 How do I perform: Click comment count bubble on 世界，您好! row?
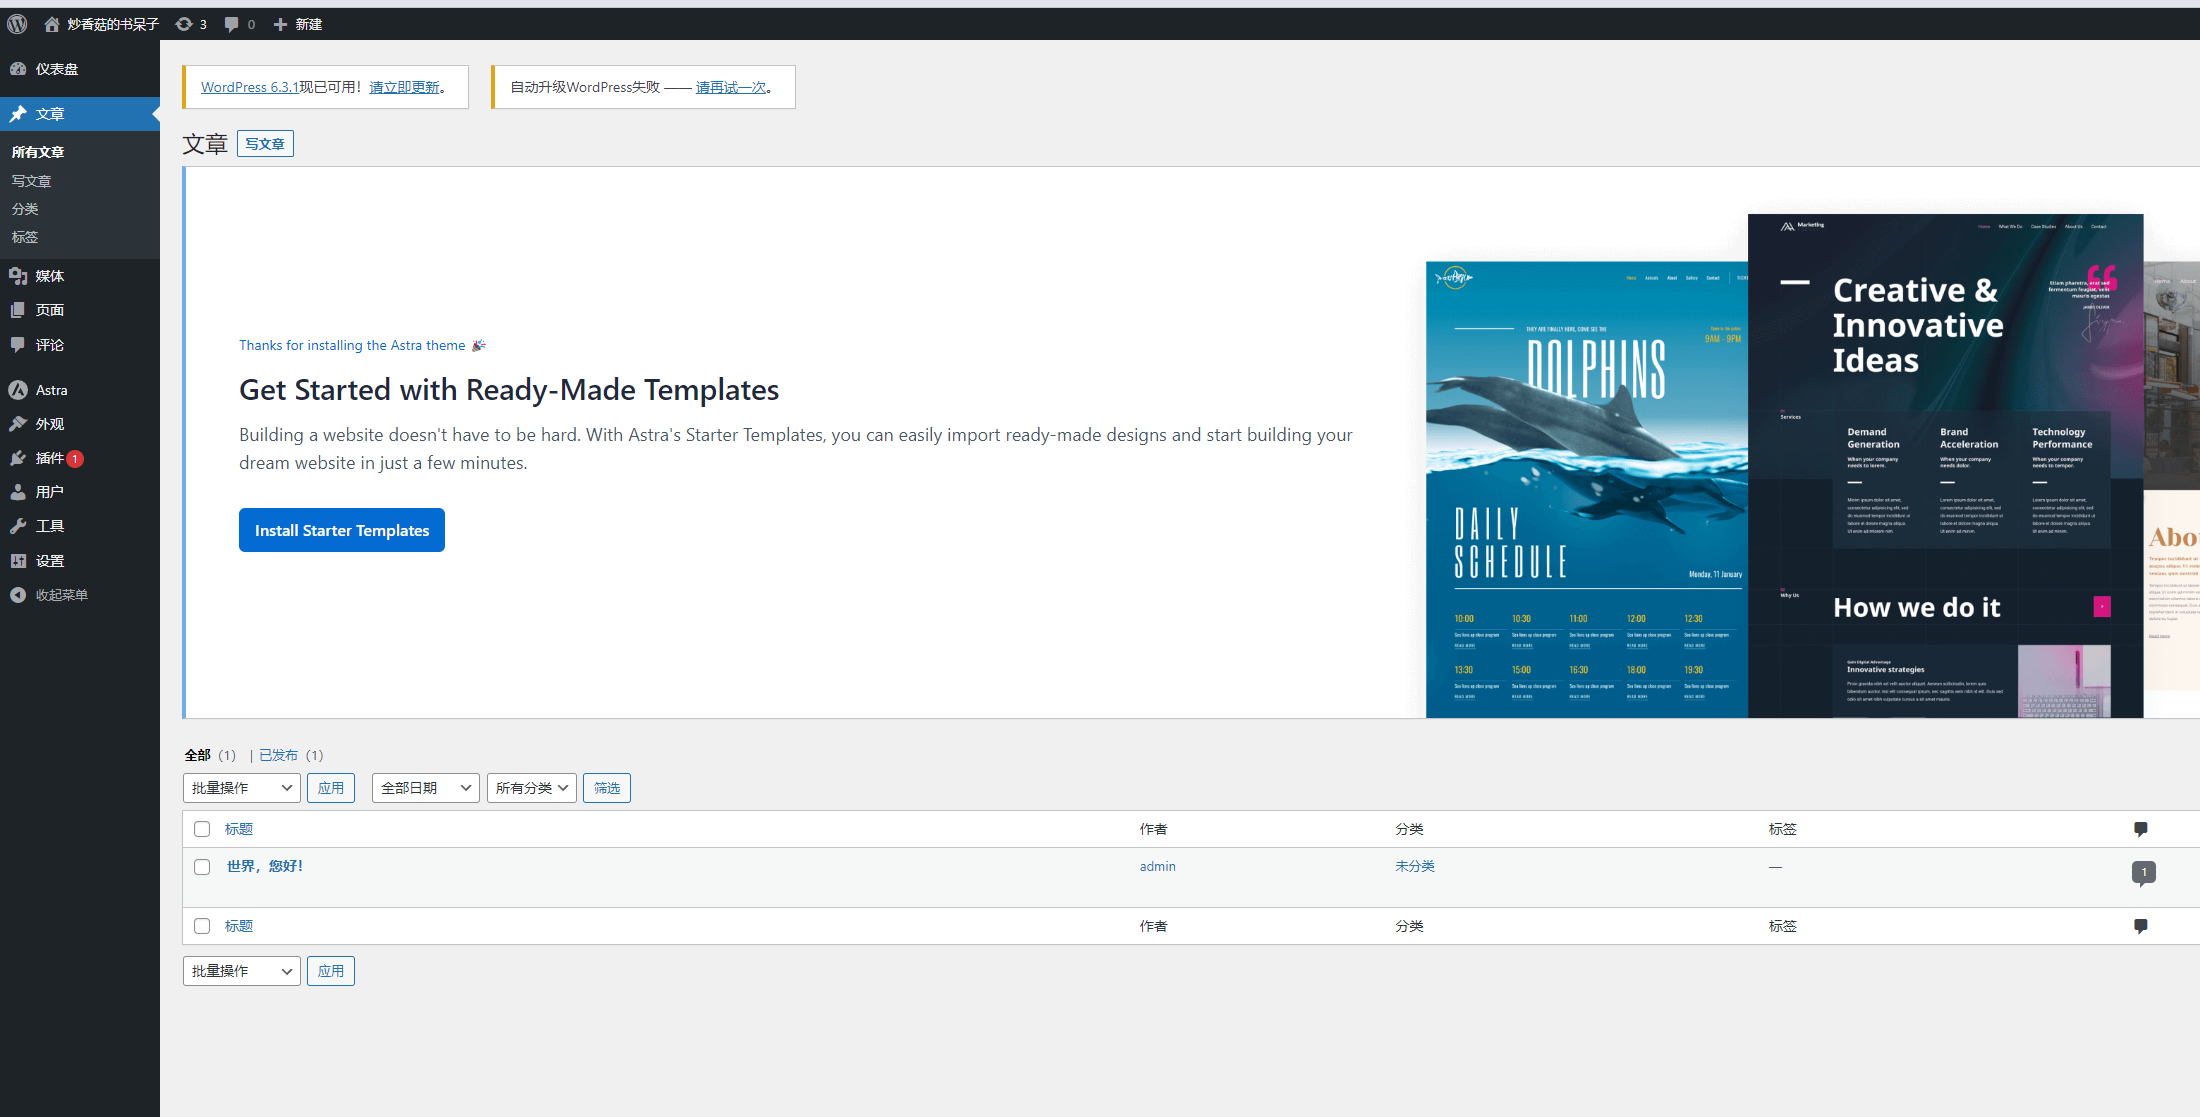coord(2143,872)
